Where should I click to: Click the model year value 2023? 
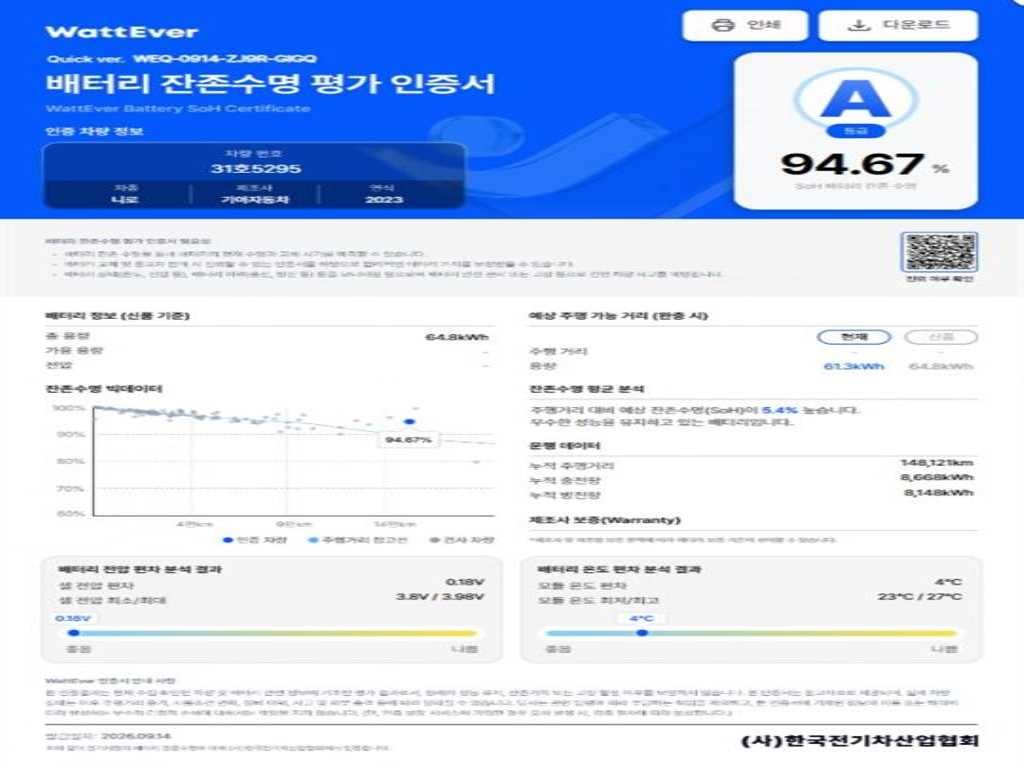pos(384,199)
